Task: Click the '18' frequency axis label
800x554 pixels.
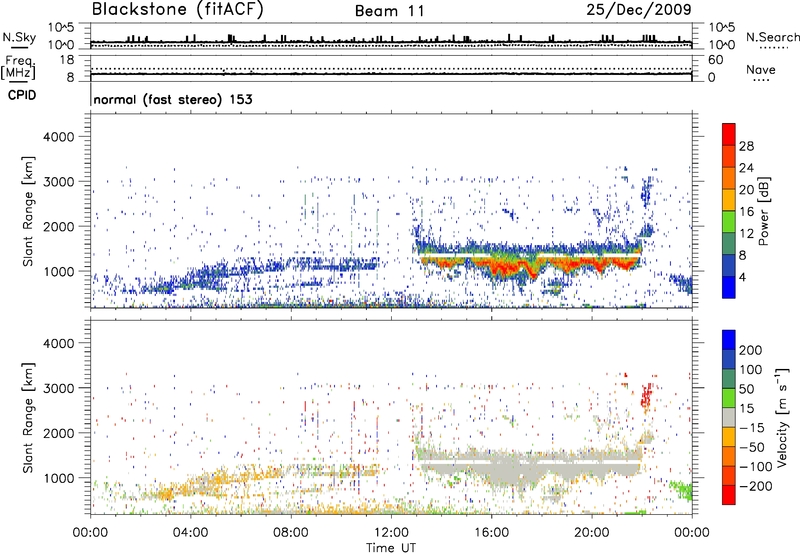Action: pos(67,60)
